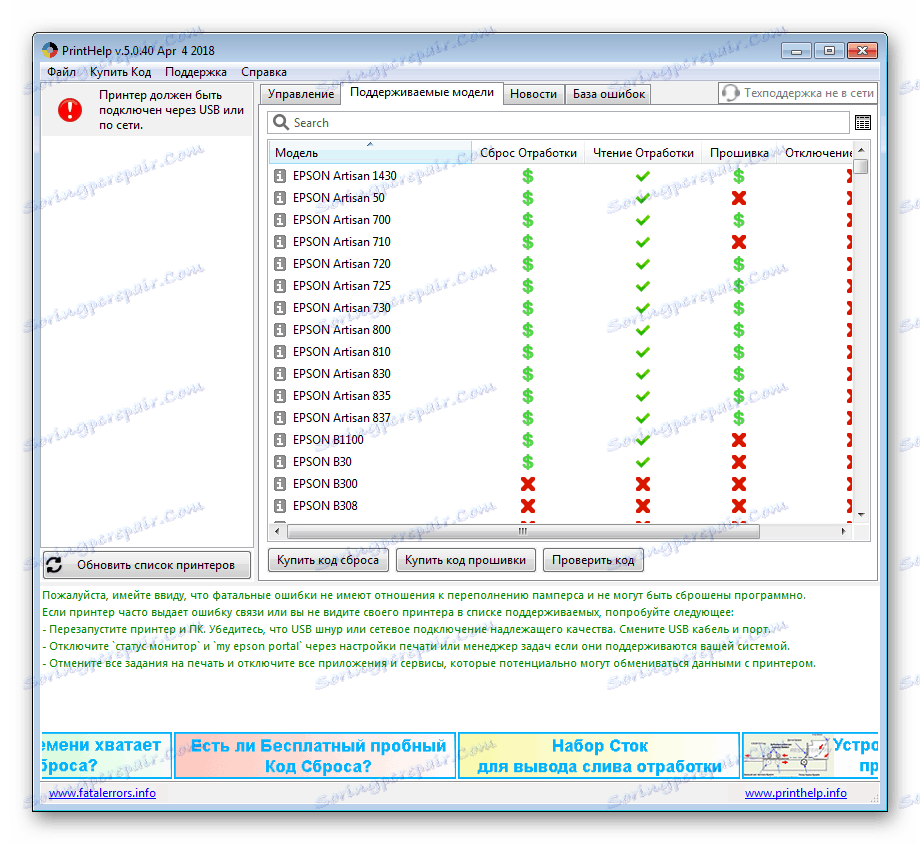920x844 pixels.
Task: Click info icon for EPSON Artisan 730
Action: pyautogui.click(x=280, y=308)
